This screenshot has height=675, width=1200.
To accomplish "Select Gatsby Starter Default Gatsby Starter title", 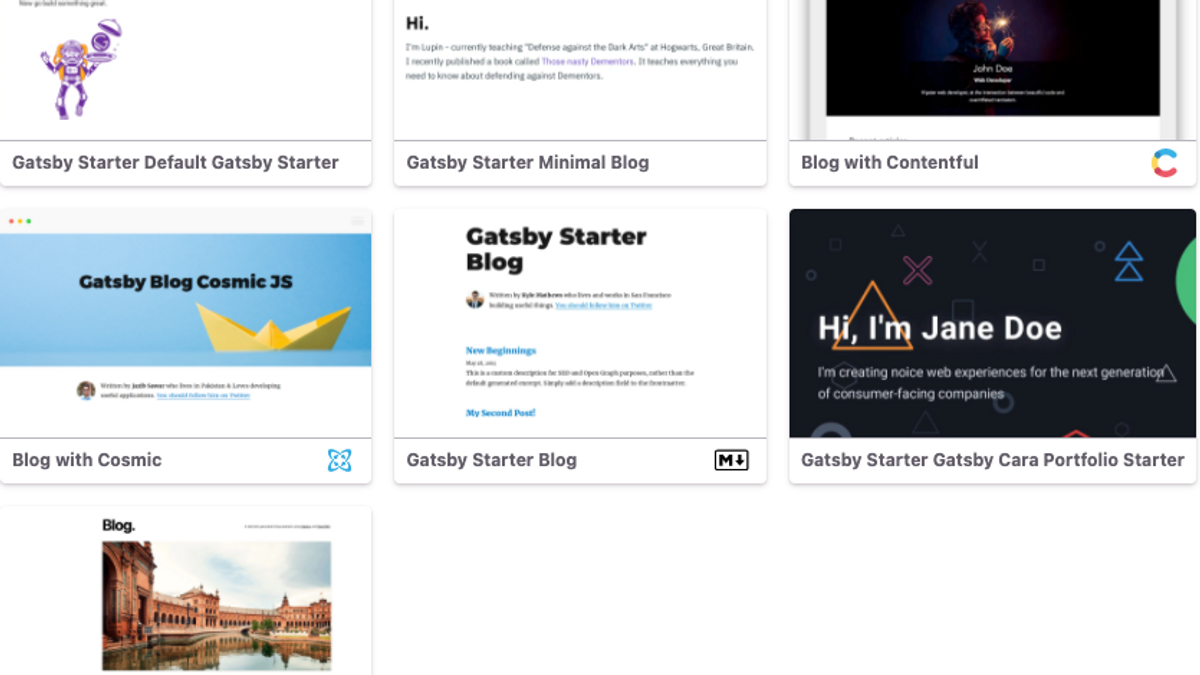I will (175, 162).
